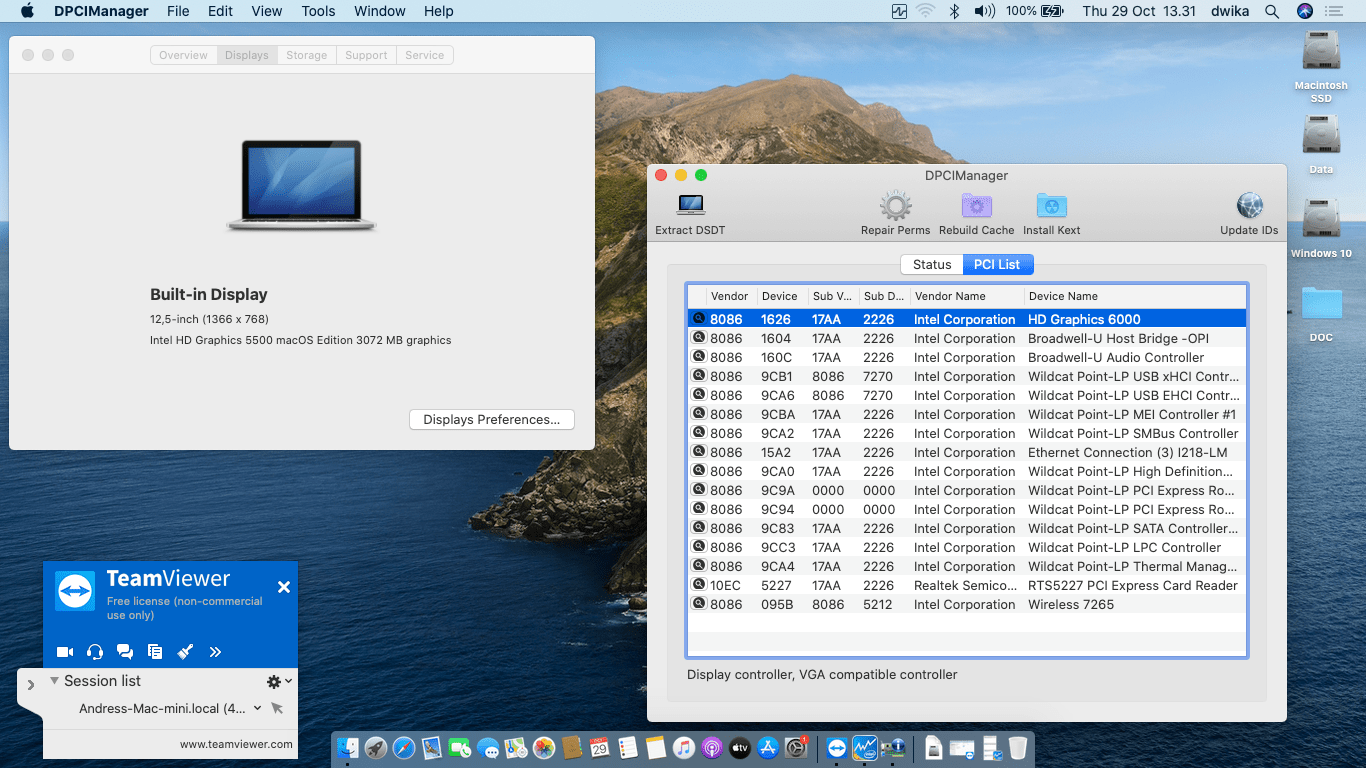This screenshot has width=1366, height=768.
Task: Collapse the Session list disclosure triangle
Action: click(x=54, y=681)
